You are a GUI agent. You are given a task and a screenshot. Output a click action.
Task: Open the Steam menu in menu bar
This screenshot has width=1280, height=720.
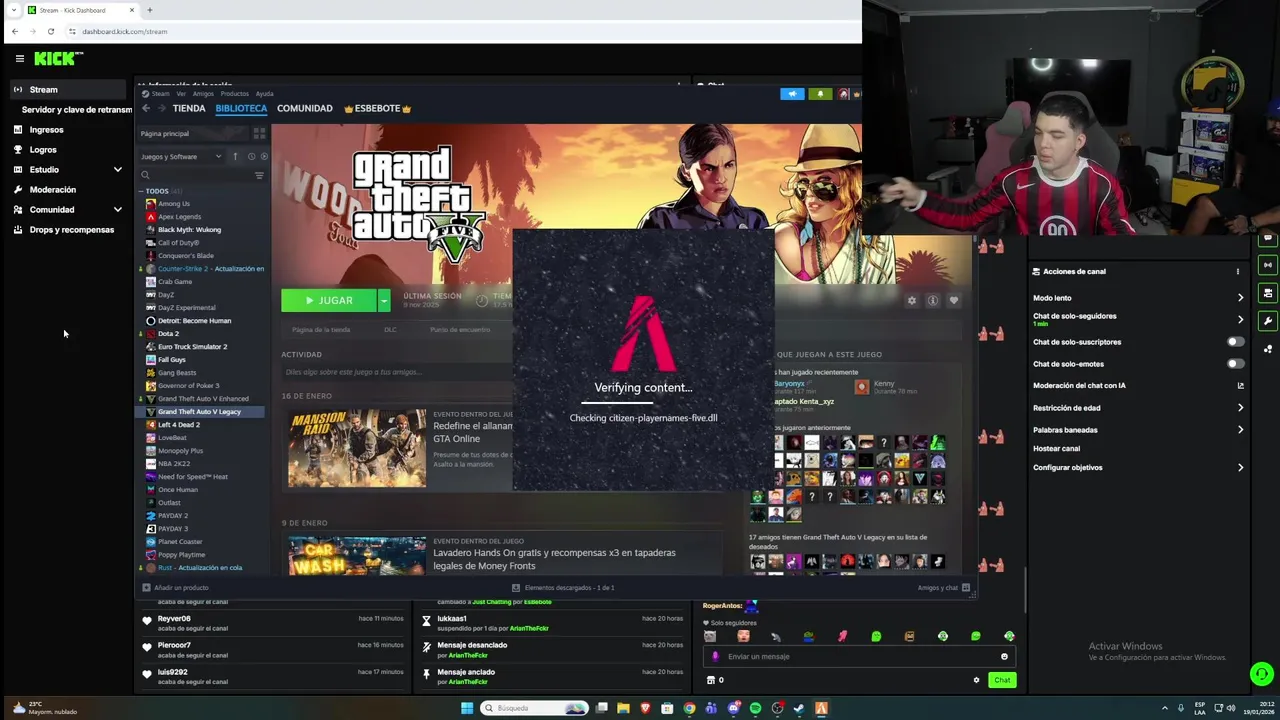[x=160, y=94]
